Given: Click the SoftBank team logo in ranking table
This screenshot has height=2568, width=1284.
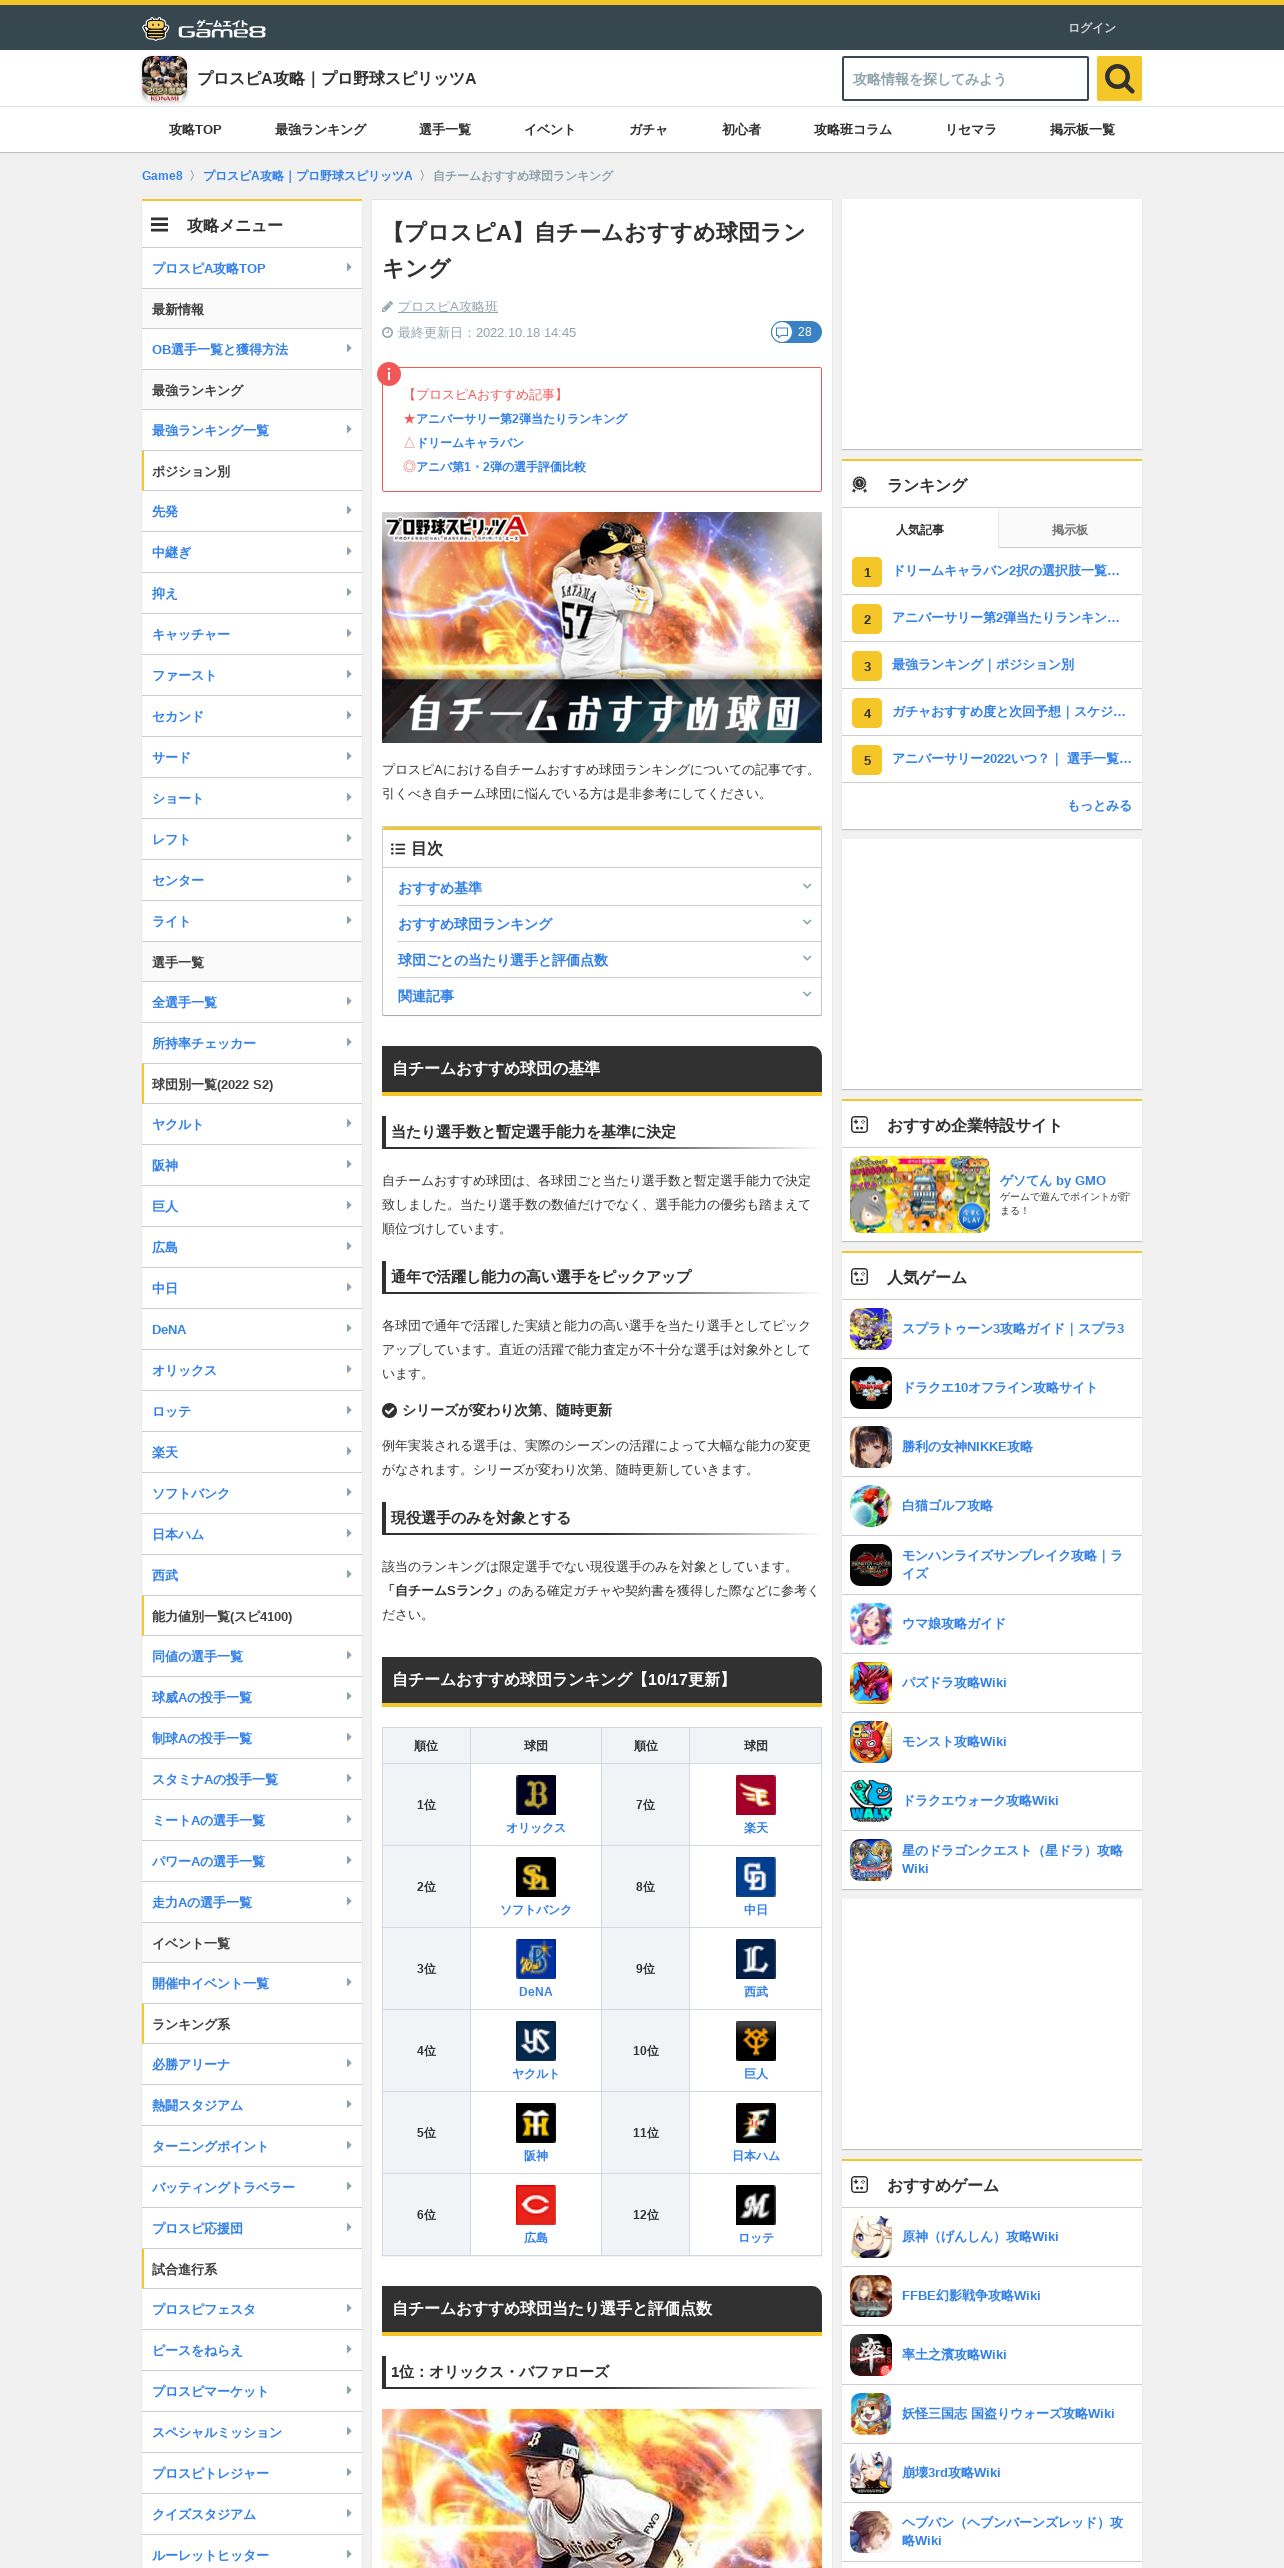Looking at the screenshot, I should tap(536, 1877).
